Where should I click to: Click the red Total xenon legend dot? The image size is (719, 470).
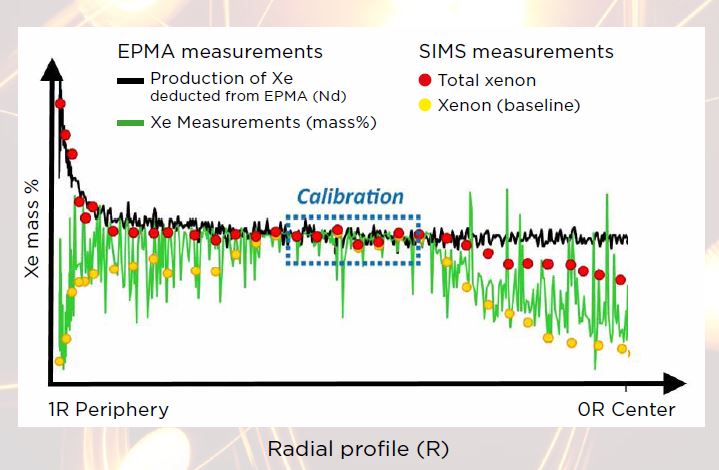pos(426,79)
